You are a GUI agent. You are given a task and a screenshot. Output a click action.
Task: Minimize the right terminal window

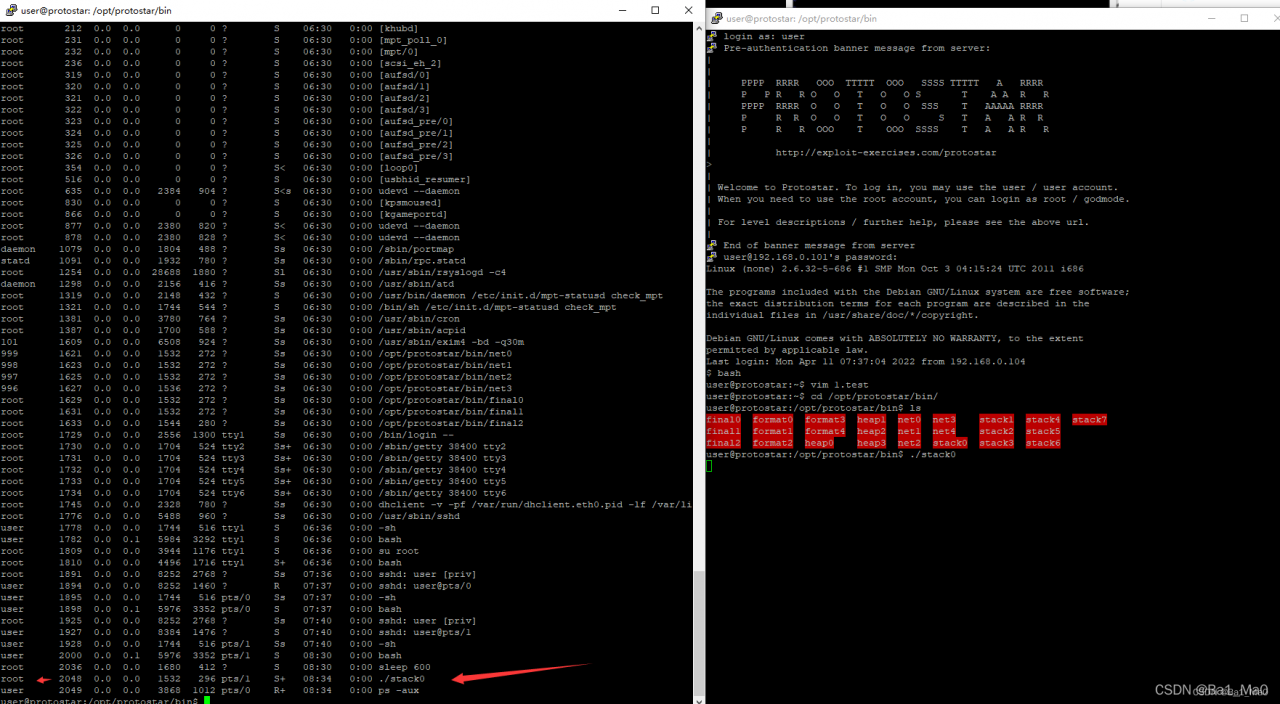(x=1212, y=18)
